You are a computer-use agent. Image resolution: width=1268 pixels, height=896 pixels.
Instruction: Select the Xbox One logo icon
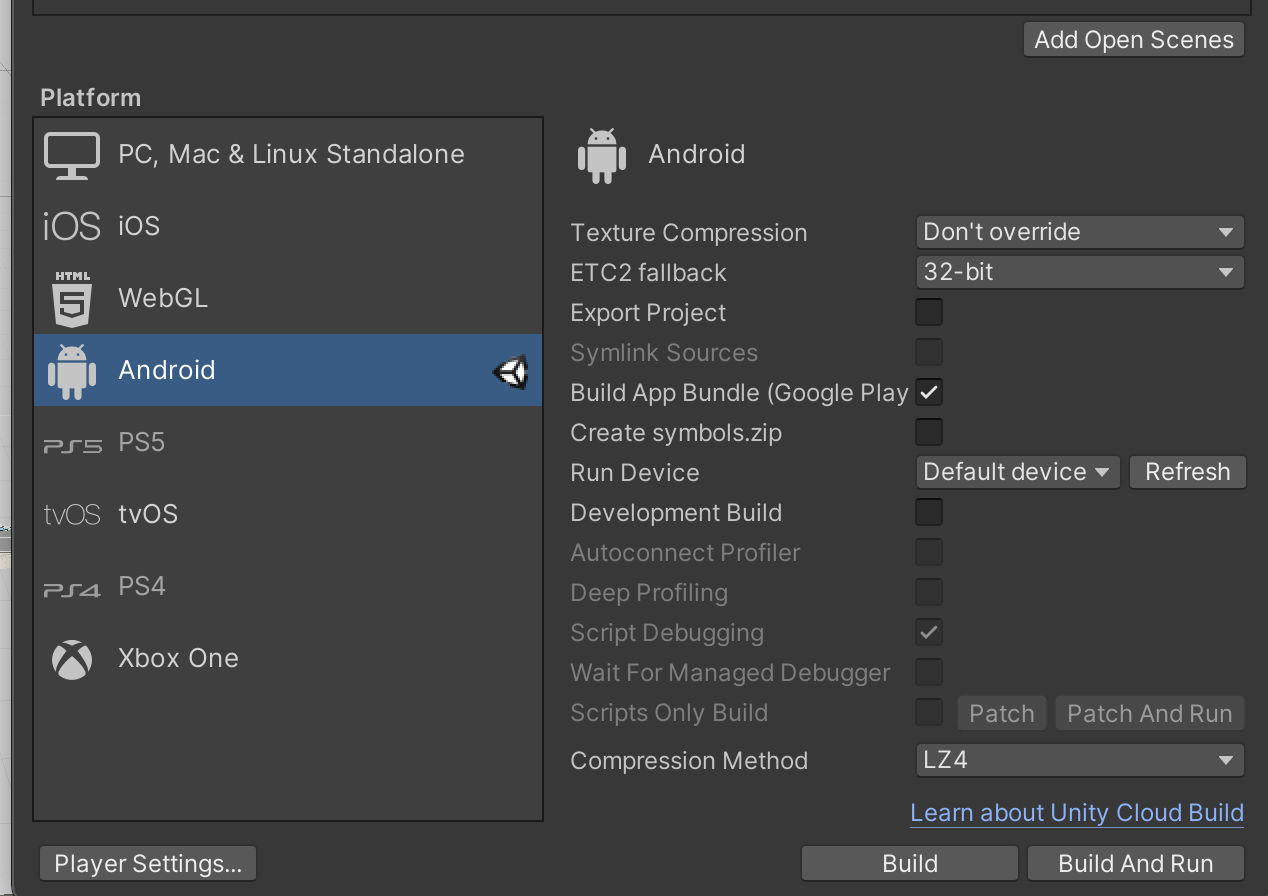coord(72,659)
